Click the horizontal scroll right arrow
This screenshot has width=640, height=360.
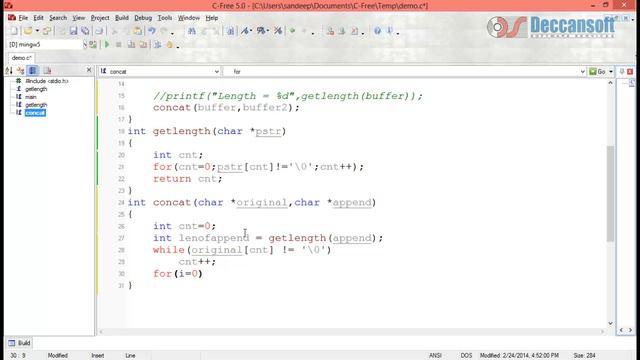coord(603,331)
